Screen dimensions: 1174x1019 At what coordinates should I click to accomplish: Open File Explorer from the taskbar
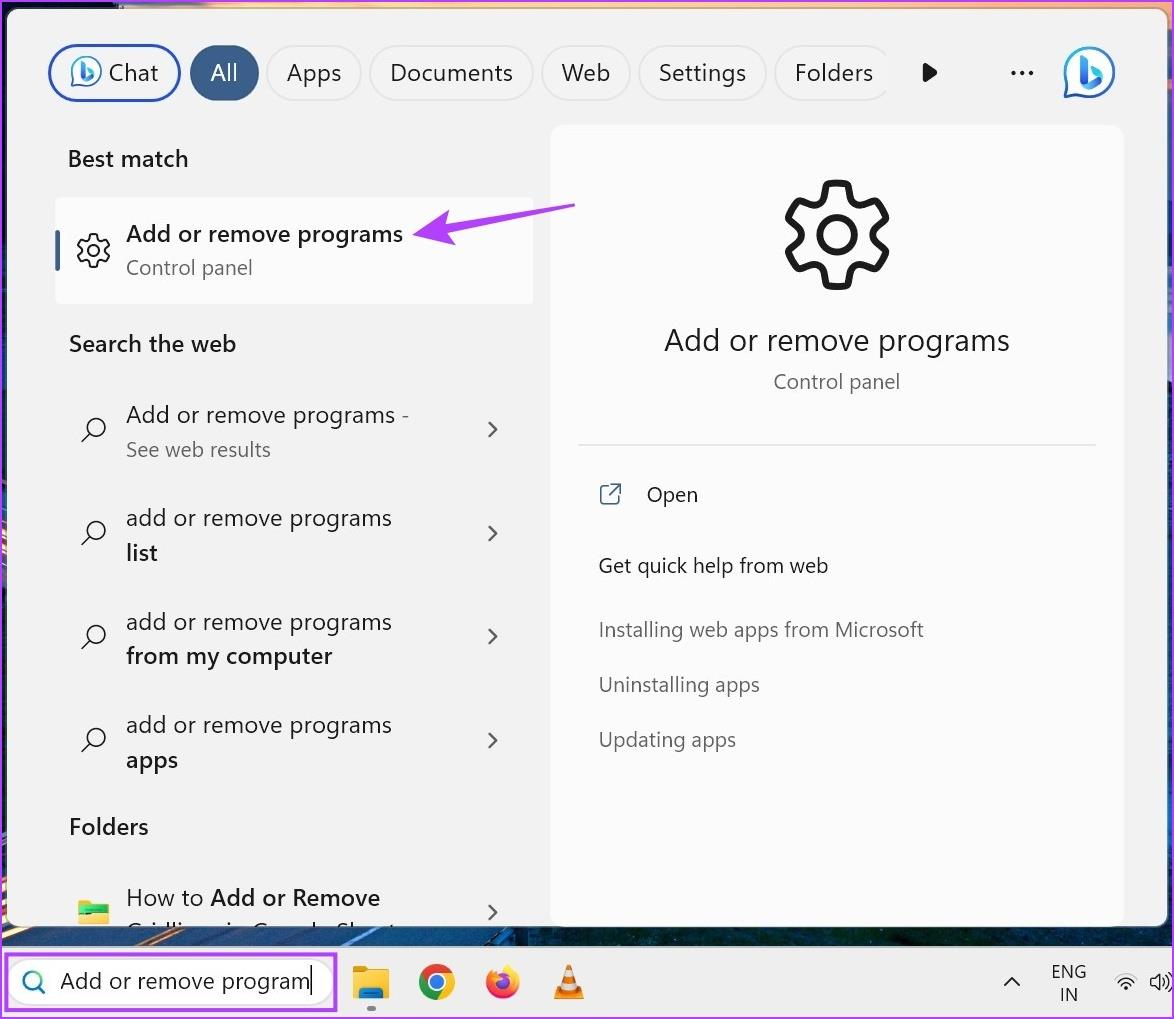click(x=371, y=982)
